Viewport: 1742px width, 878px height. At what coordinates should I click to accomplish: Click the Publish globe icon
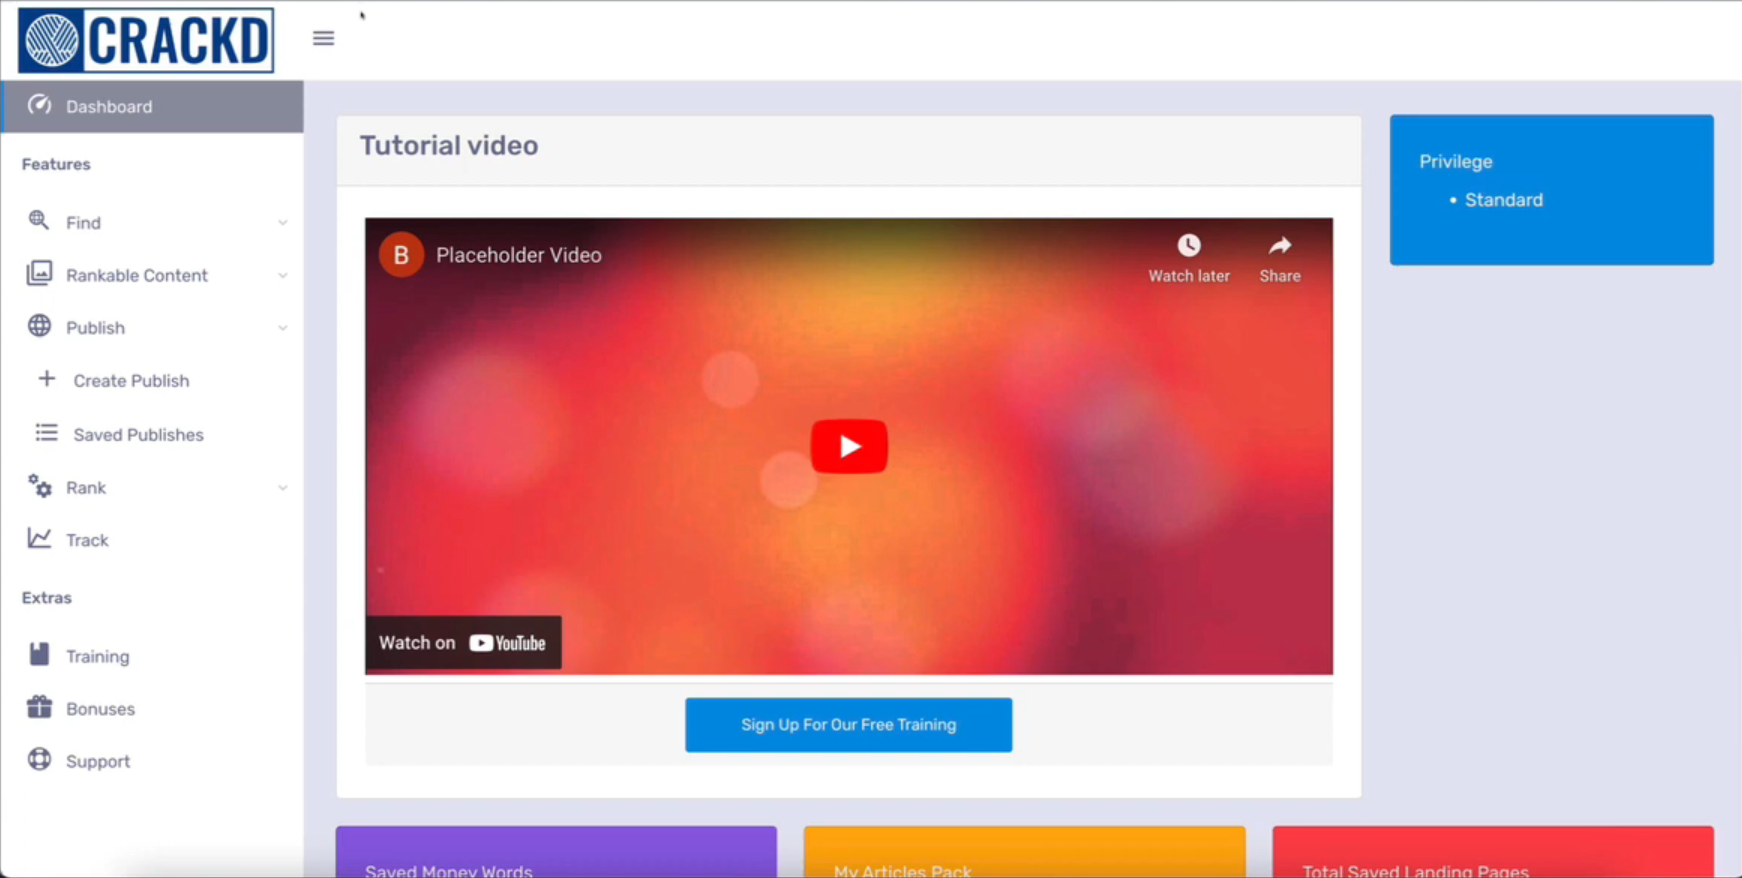pyautogui.click(x=39, y=326)
